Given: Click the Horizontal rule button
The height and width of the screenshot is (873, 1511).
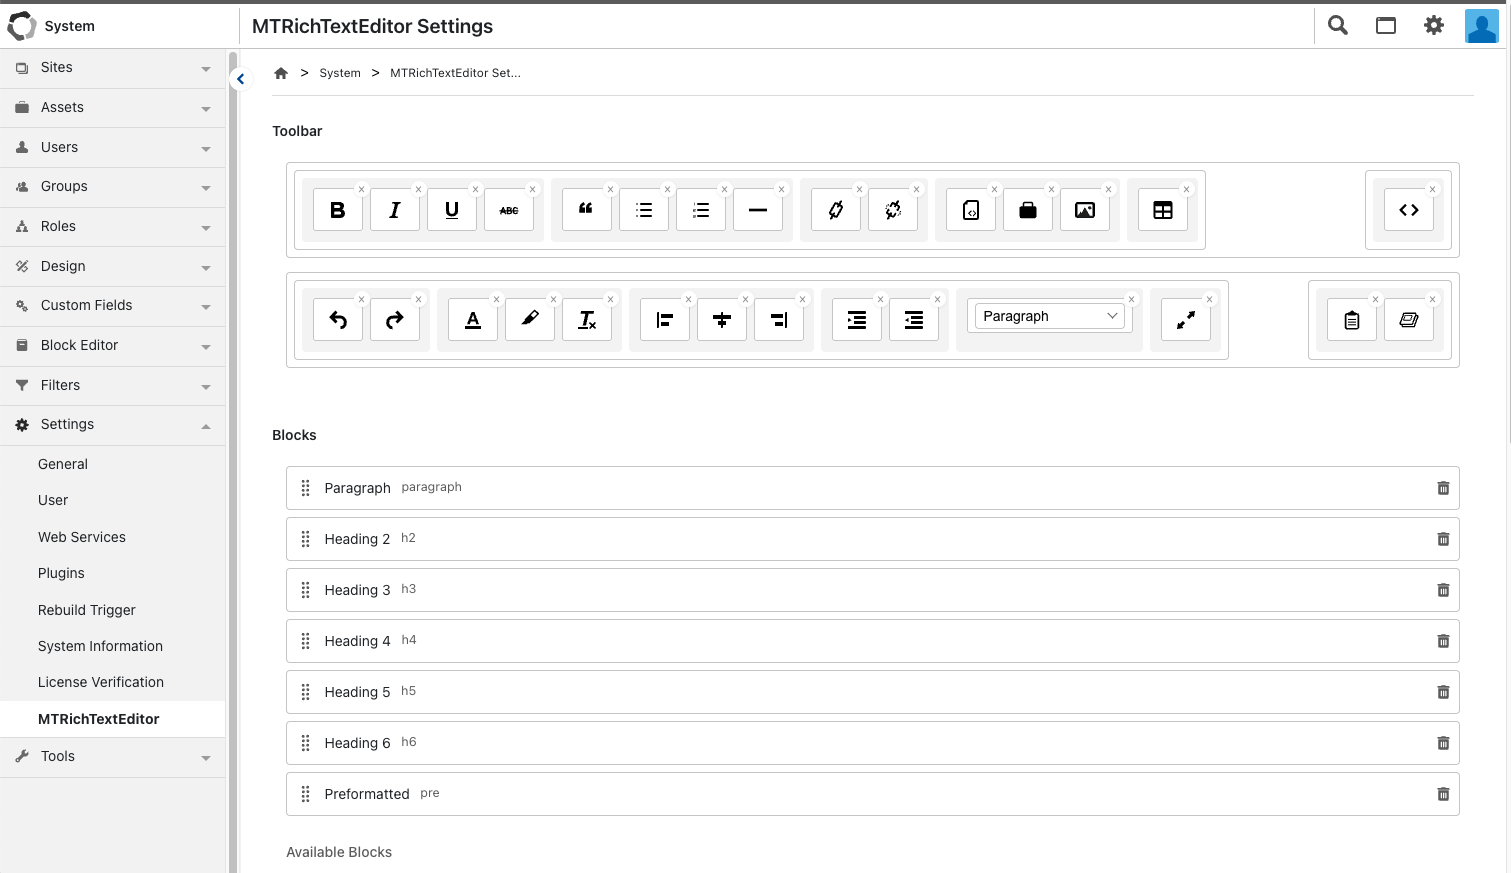Looking at the screenshot, I should pyautogui.click(x=758, y=210).
